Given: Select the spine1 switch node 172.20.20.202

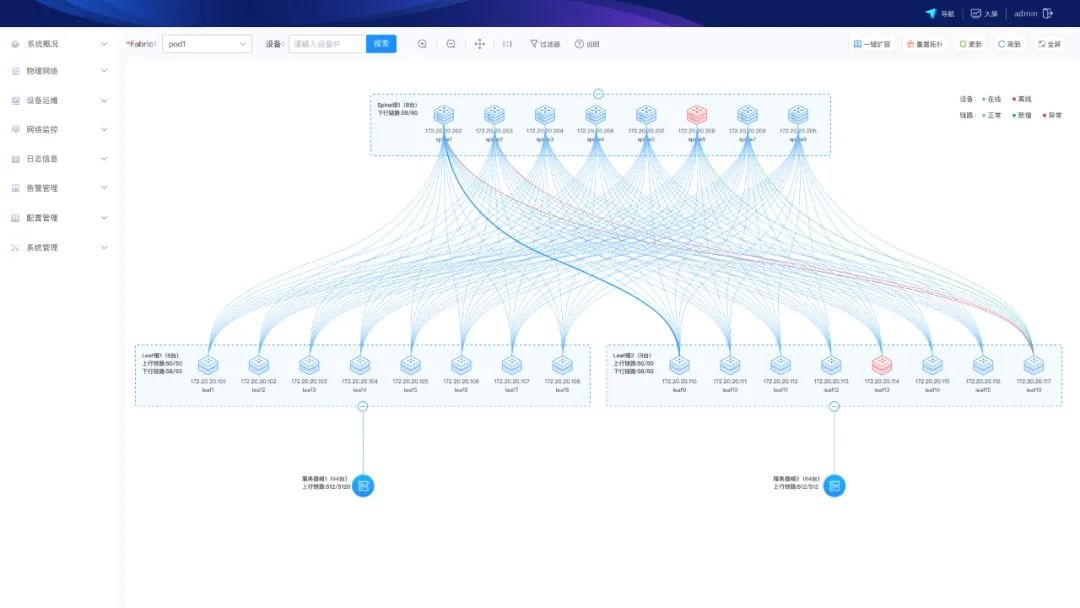Looking at the screenshot, I should pyautogui.click(x=443, y=115).
